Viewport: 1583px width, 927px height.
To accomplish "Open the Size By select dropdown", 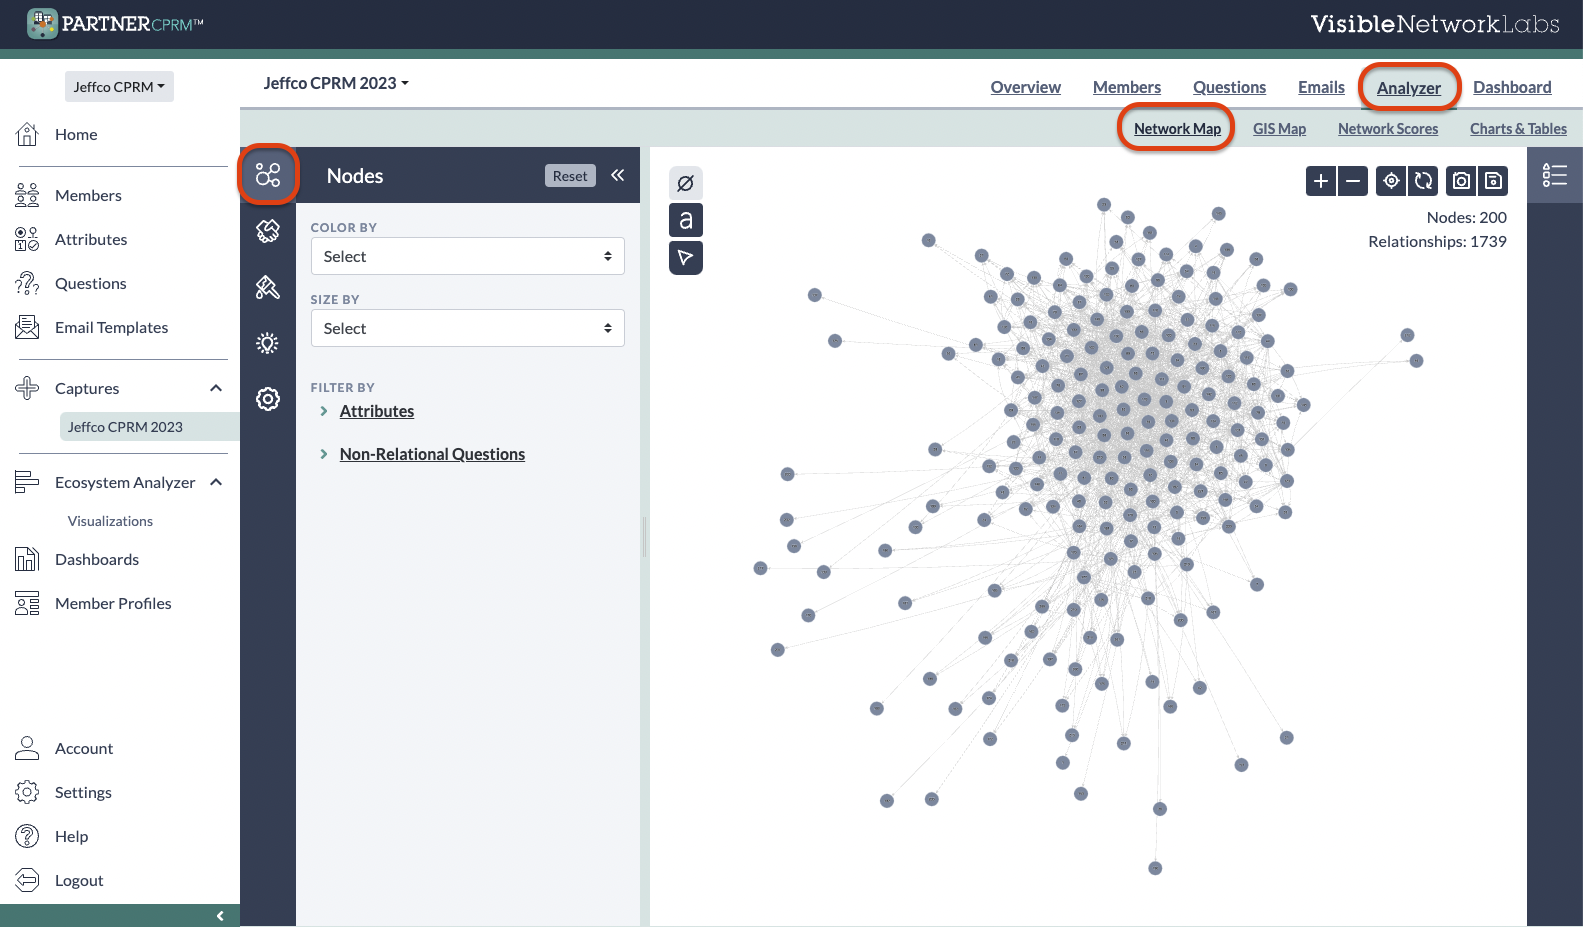I will [468, 328].
